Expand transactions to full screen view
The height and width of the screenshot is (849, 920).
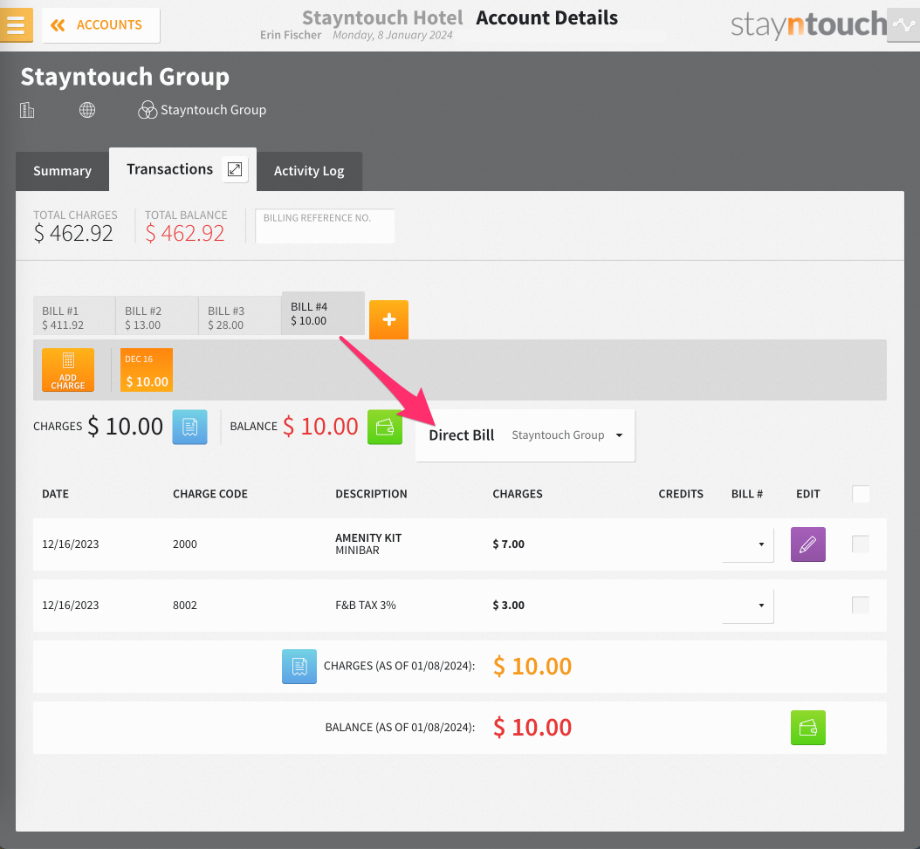[x=235, y=169]
